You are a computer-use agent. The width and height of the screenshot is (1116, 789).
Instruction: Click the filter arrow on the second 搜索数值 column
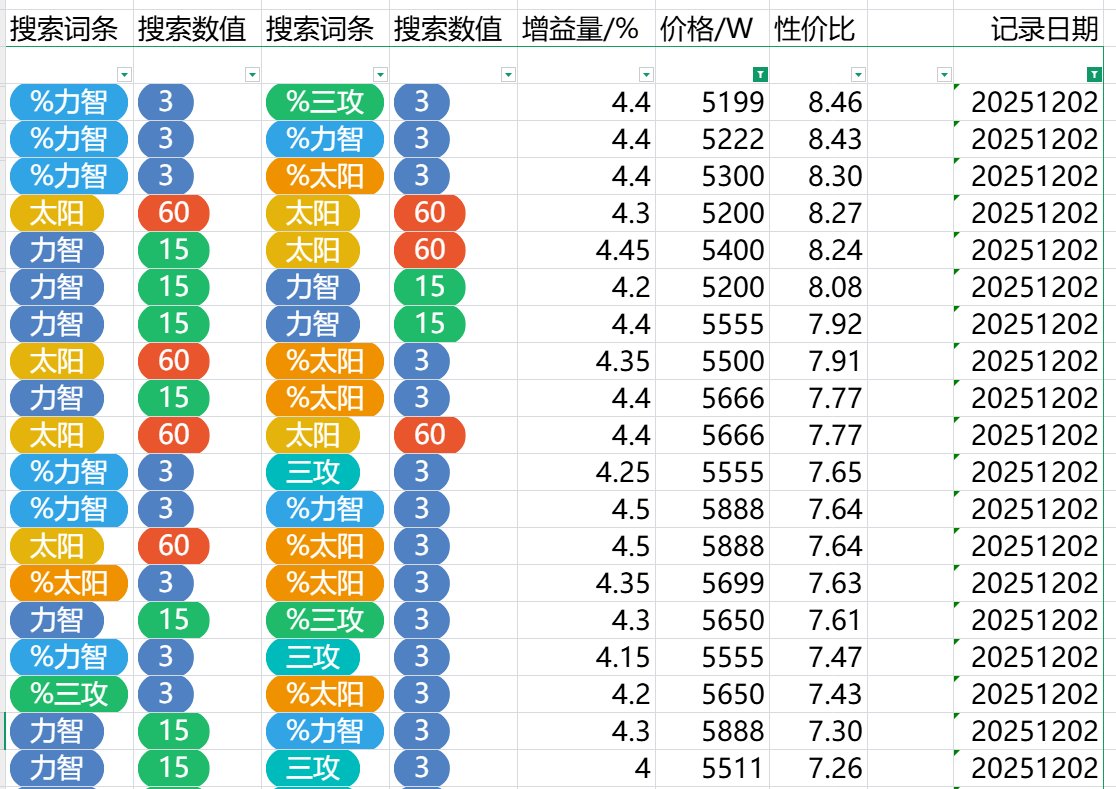pyautogui.click(x=509, y=73)
